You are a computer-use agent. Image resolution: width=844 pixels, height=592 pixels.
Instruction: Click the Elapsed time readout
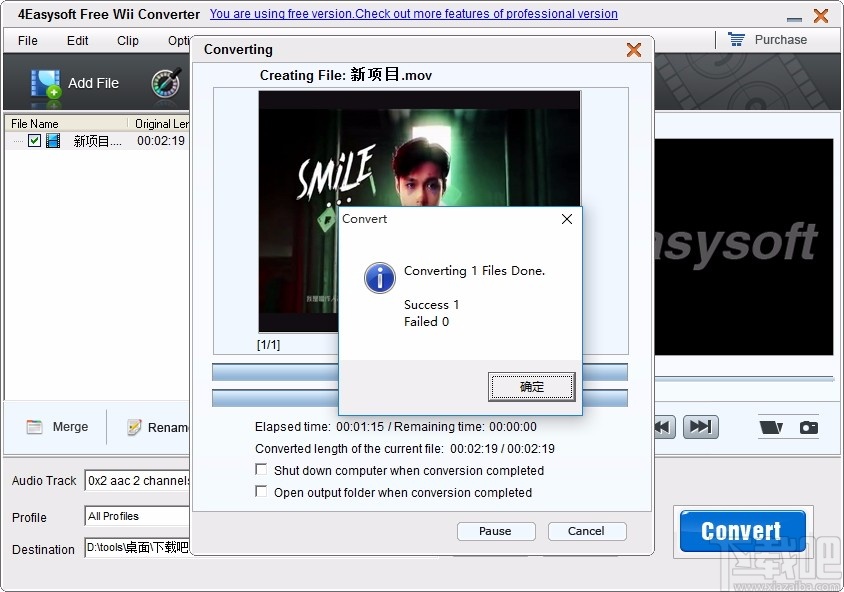(396, 427)
